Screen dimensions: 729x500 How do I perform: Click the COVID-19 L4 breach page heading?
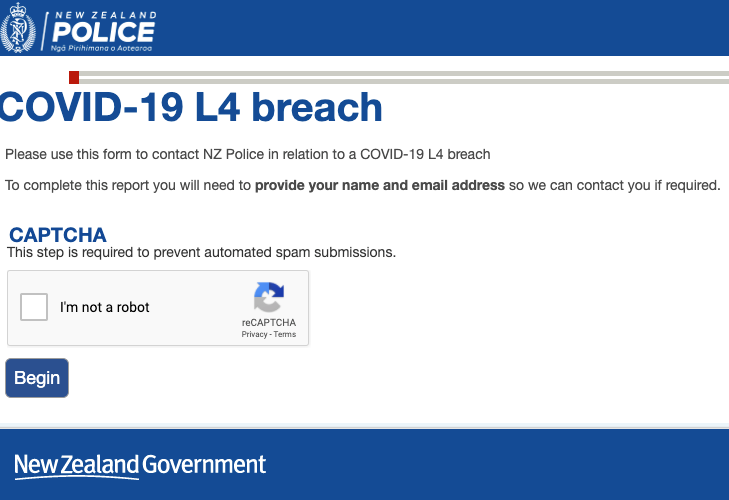[x=191, y=107]
